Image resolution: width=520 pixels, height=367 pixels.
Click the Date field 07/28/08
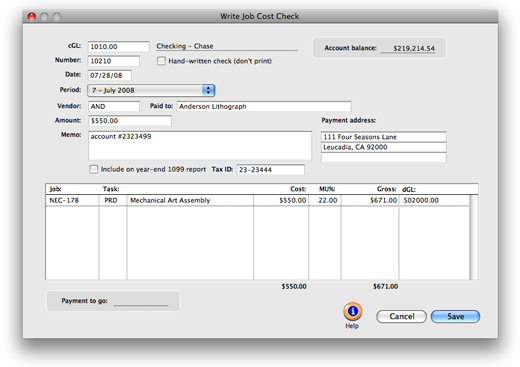(110, 75)
